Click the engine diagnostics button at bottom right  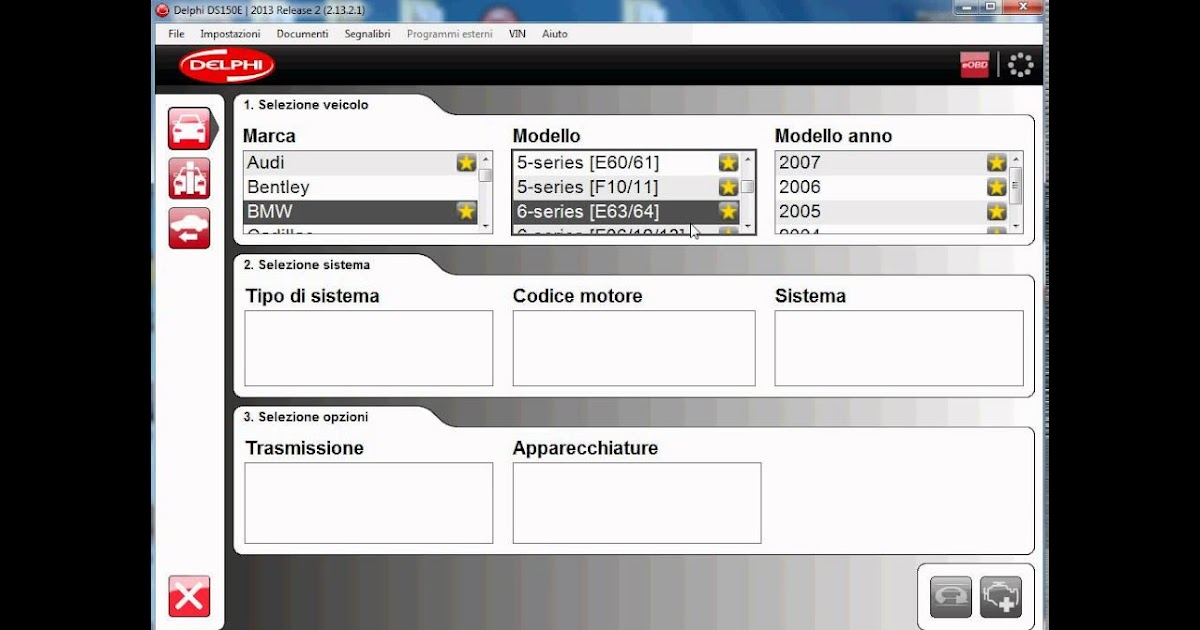[x=1001, y=597]
